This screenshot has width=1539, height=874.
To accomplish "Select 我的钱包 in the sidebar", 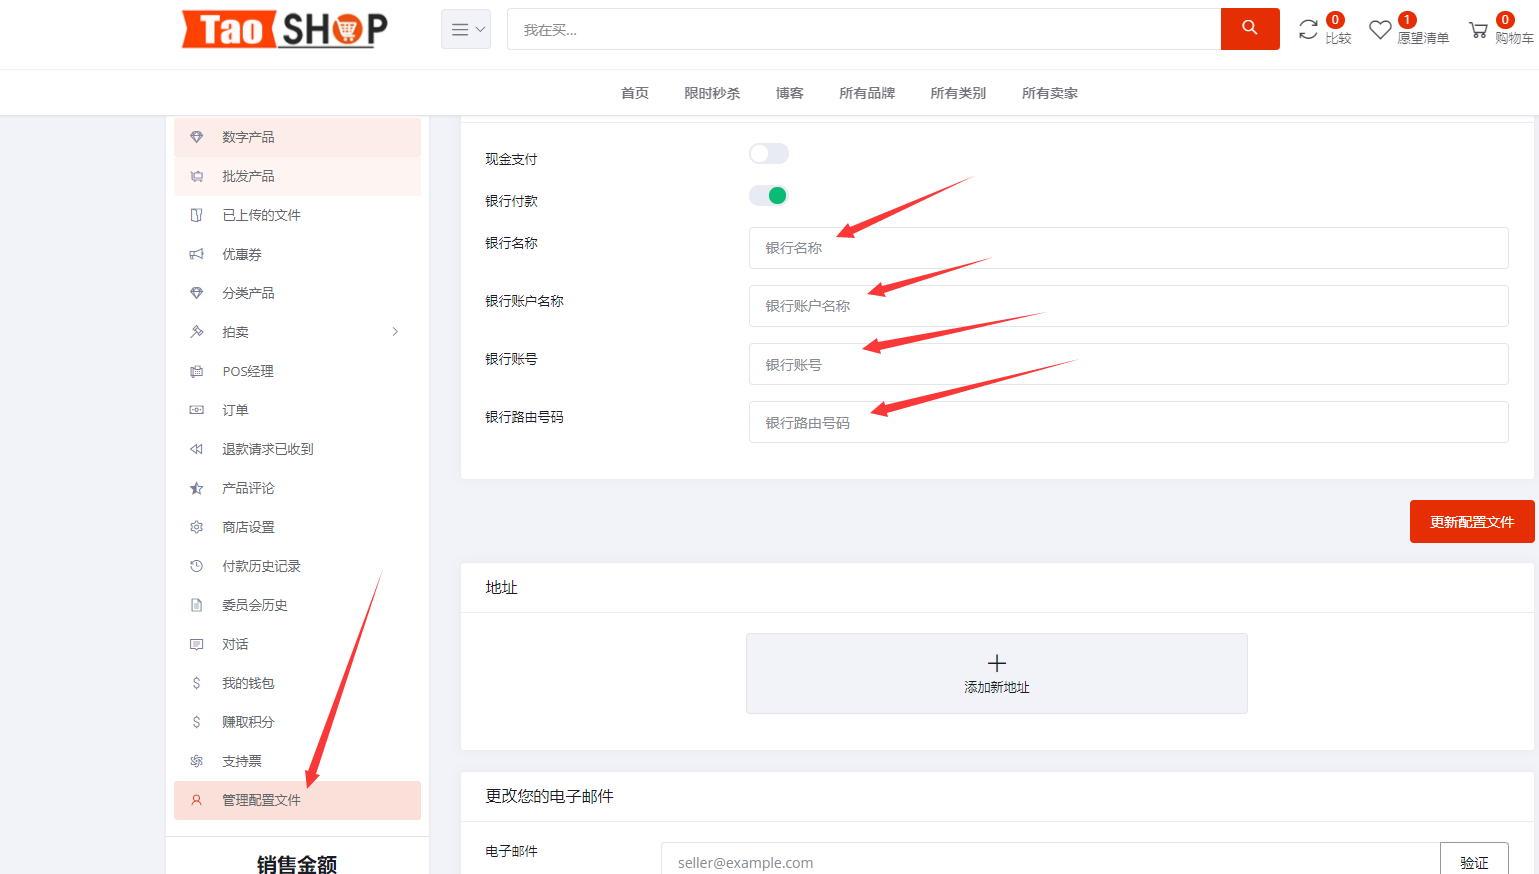I will point(248,683).
